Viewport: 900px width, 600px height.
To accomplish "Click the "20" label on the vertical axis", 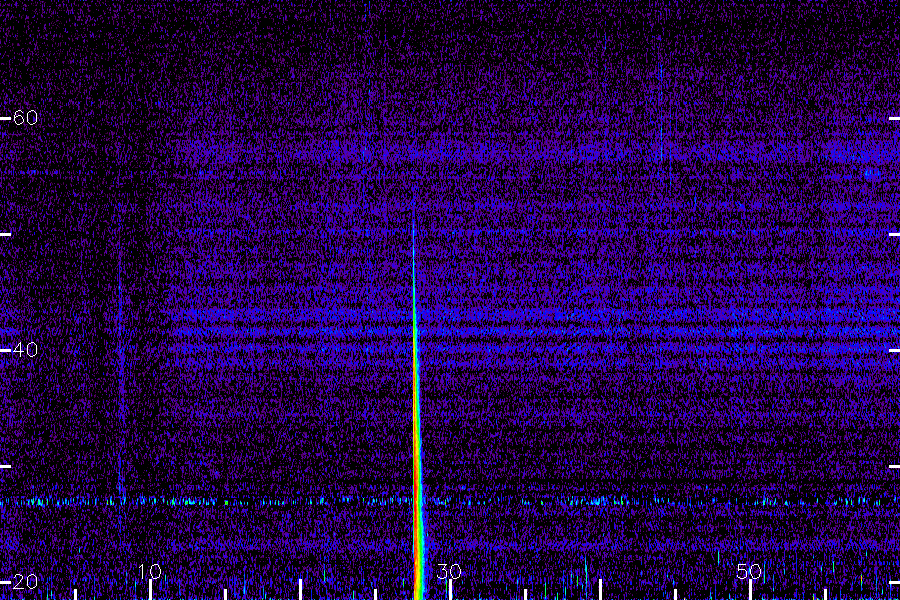I will (25, 582).
